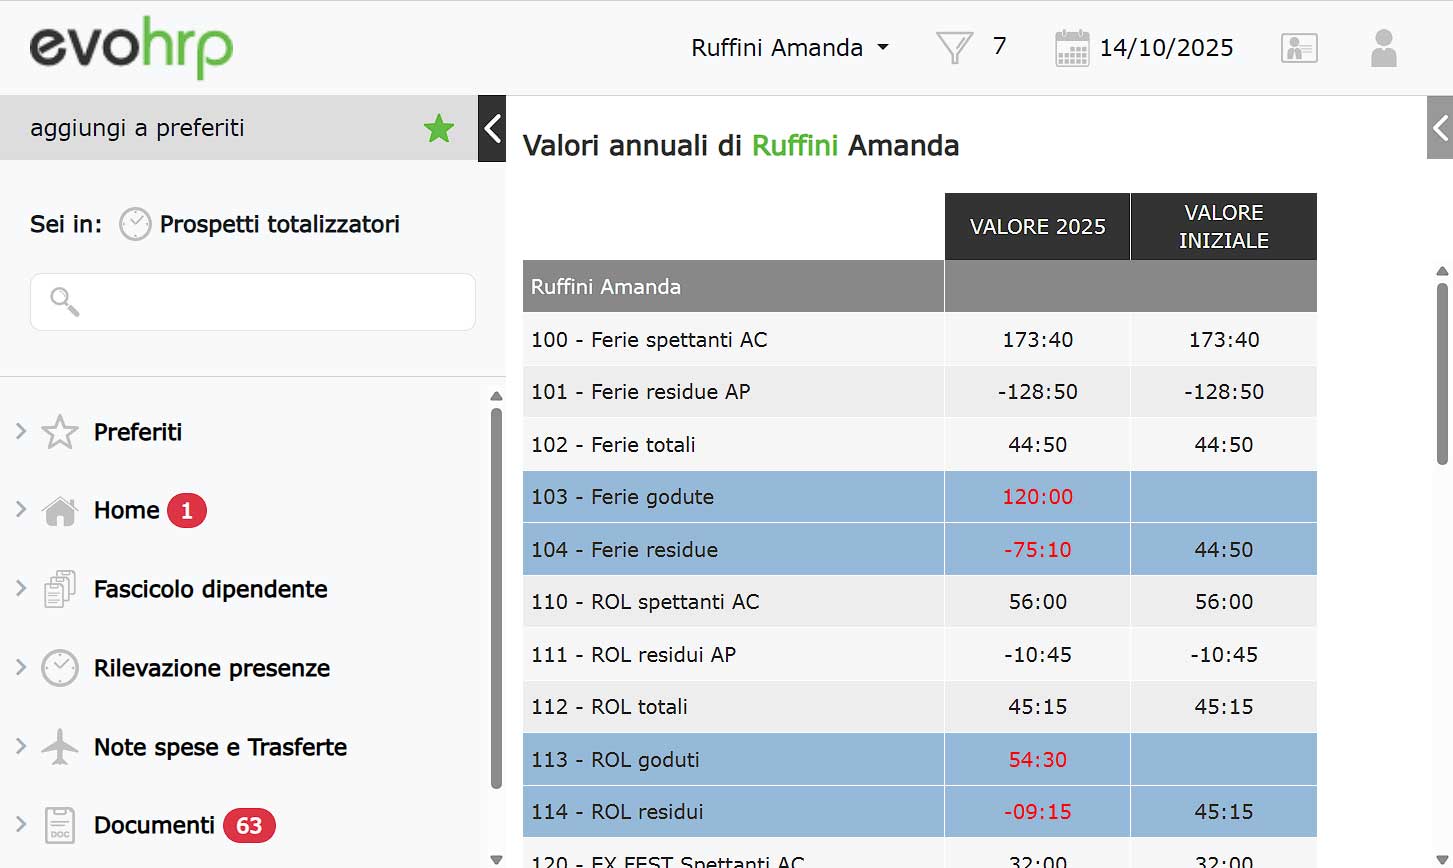
Task: Collapse the left sidebar panel arrow
Action: [x=492, y=128]
